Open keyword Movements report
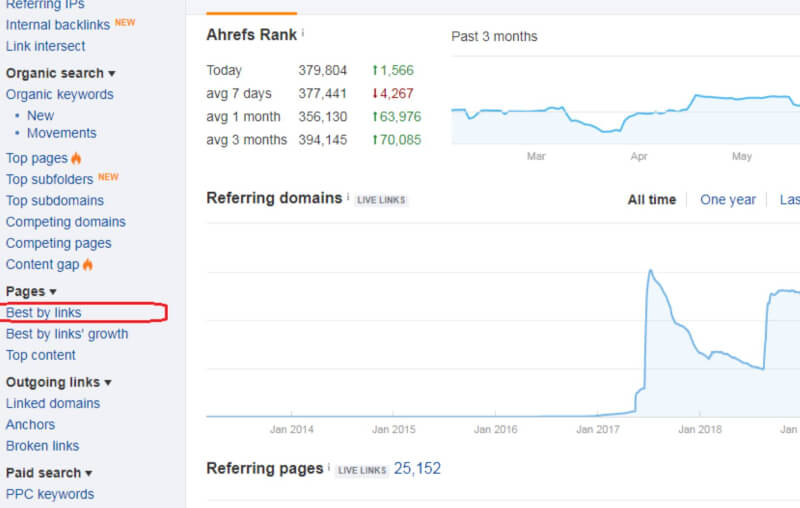Viewport: 800px width, 508px height. coord(62,133)
